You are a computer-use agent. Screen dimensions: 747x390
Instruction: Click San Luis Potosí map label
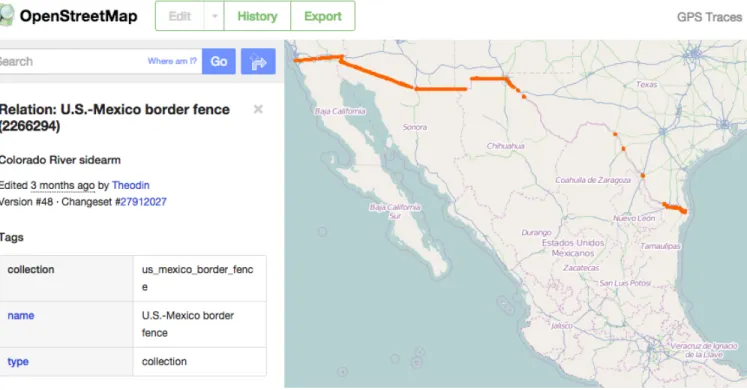(x=625, y=283)
